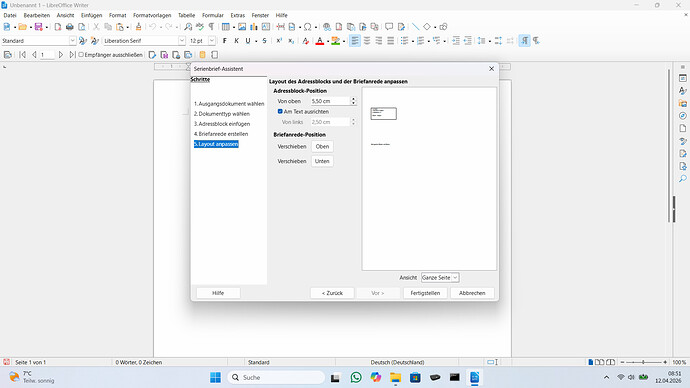Viewport: 690px width, 388px height.
Task: Click the Oben move button
Action: pyautogui.click(x=322, y=146)
